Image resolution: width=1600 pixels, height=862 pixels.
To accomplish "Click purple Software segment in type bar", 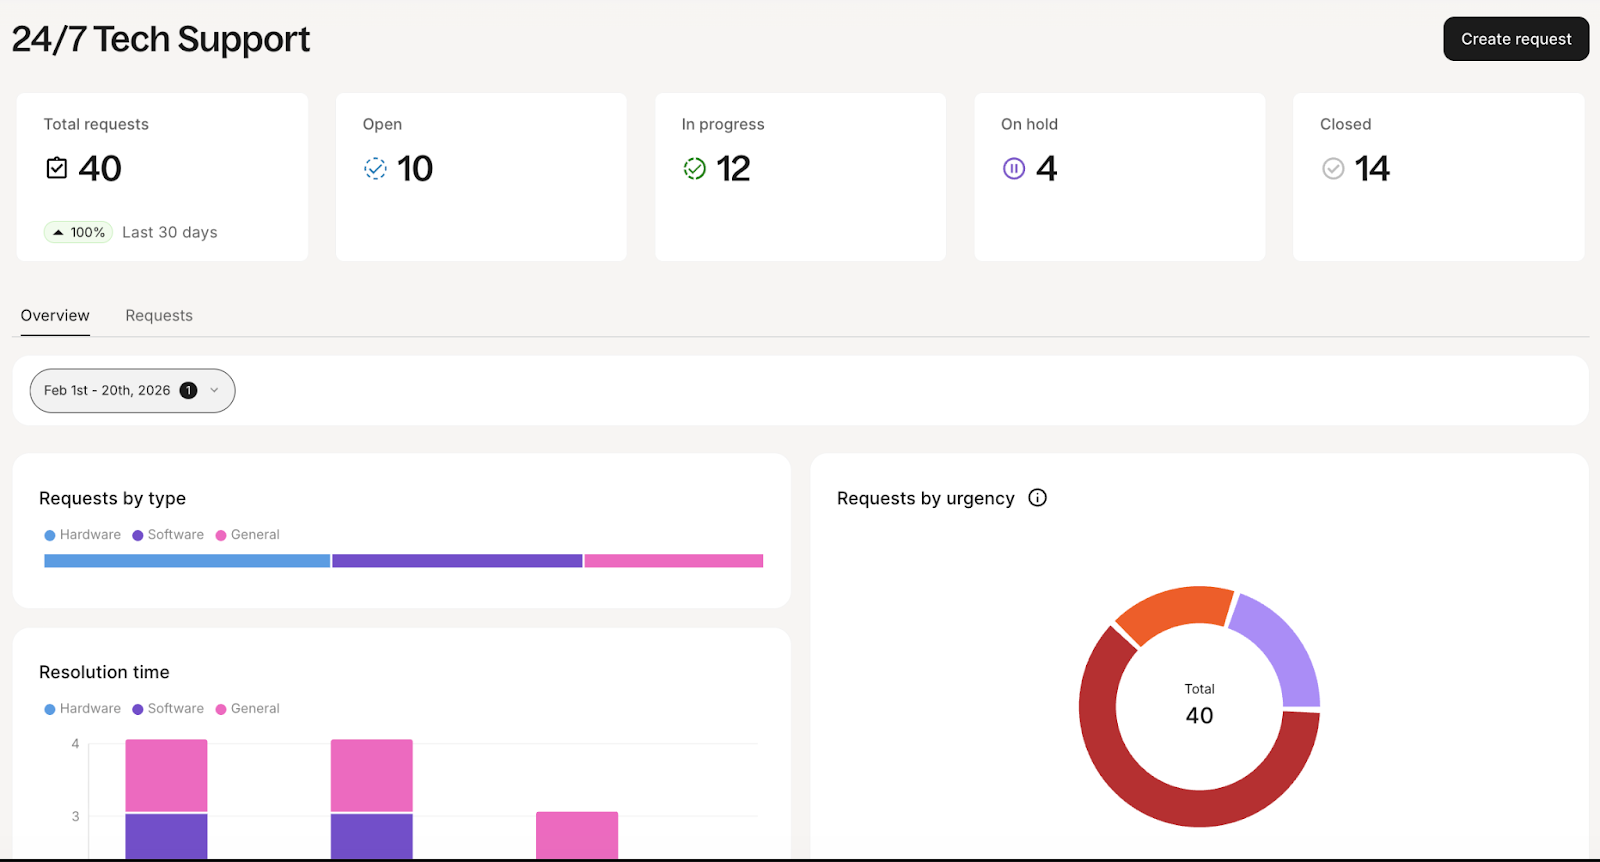I will (457, 561).
